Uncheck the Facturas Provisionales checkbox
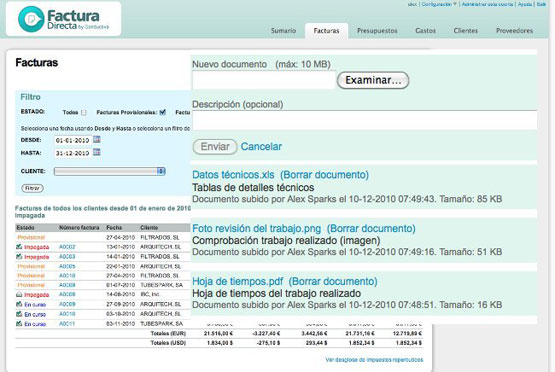Image resolution: width=555 pixels, height=372 pixels. (162, 112)
